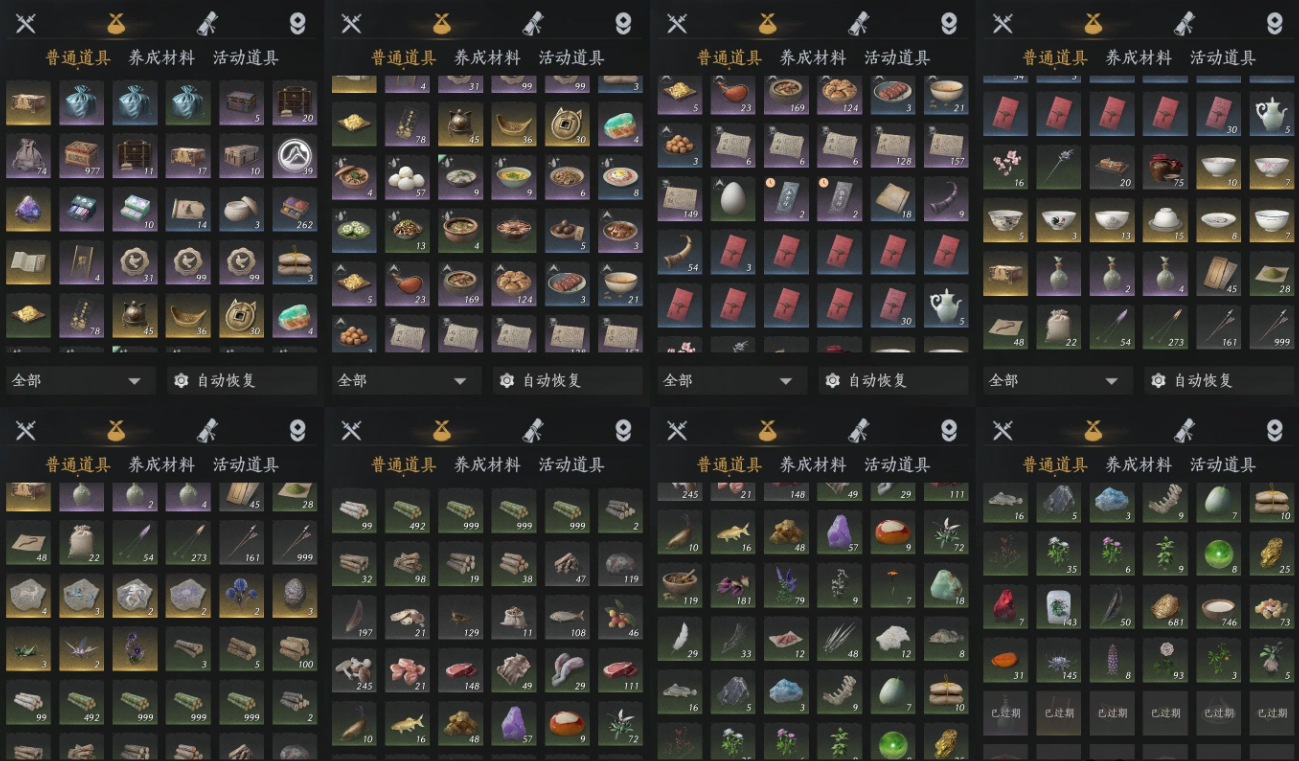Pick the green grasshopper item showing 3
The height and width of the screenshot is (761, 1299).
(28, 648)
